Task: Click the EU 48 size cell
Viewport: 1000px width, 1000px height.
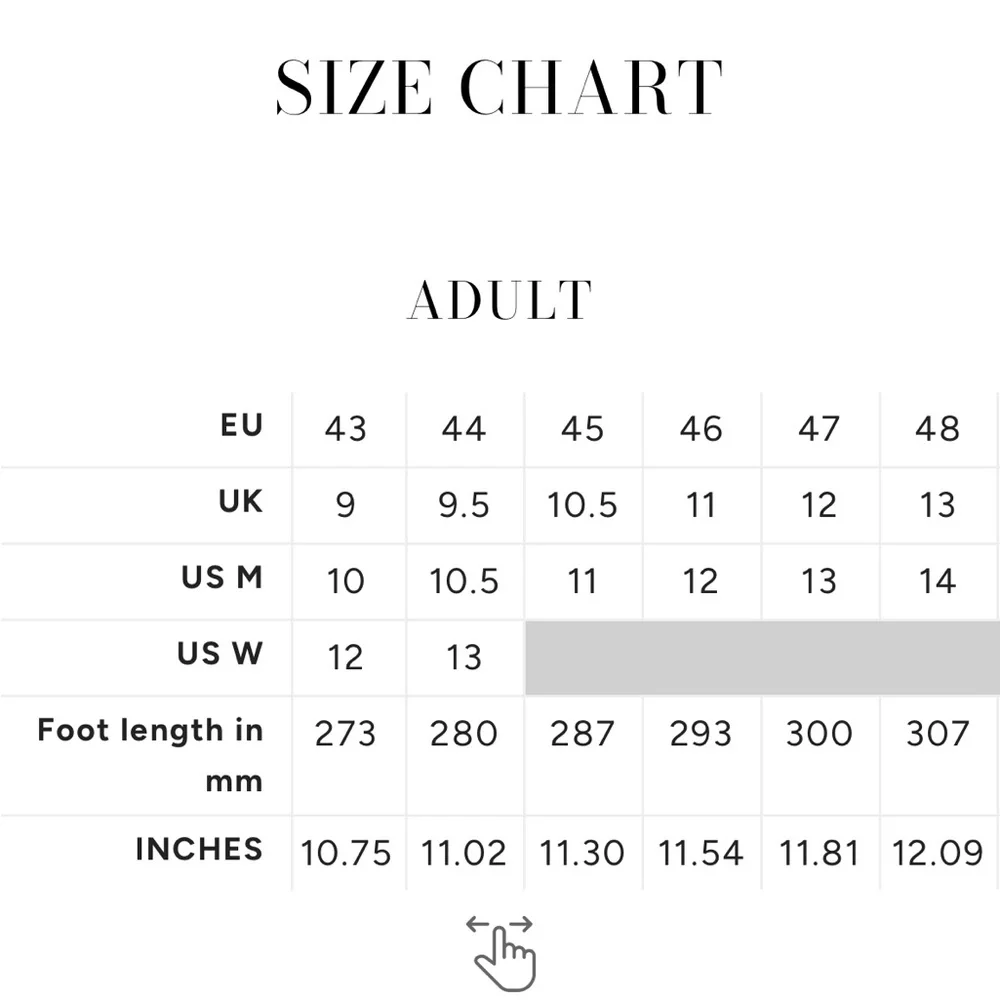Action: coord(939,429)
